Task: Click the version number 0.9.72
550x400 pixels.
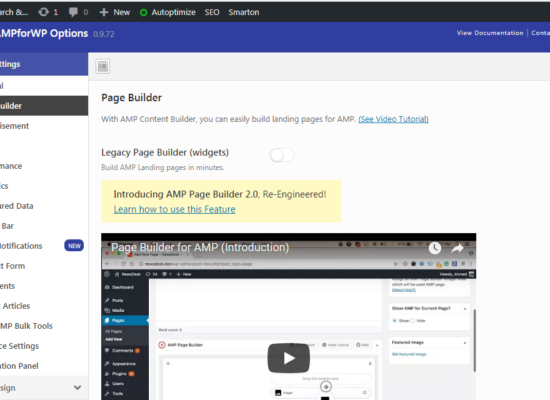Action: (x=104, y=34)
